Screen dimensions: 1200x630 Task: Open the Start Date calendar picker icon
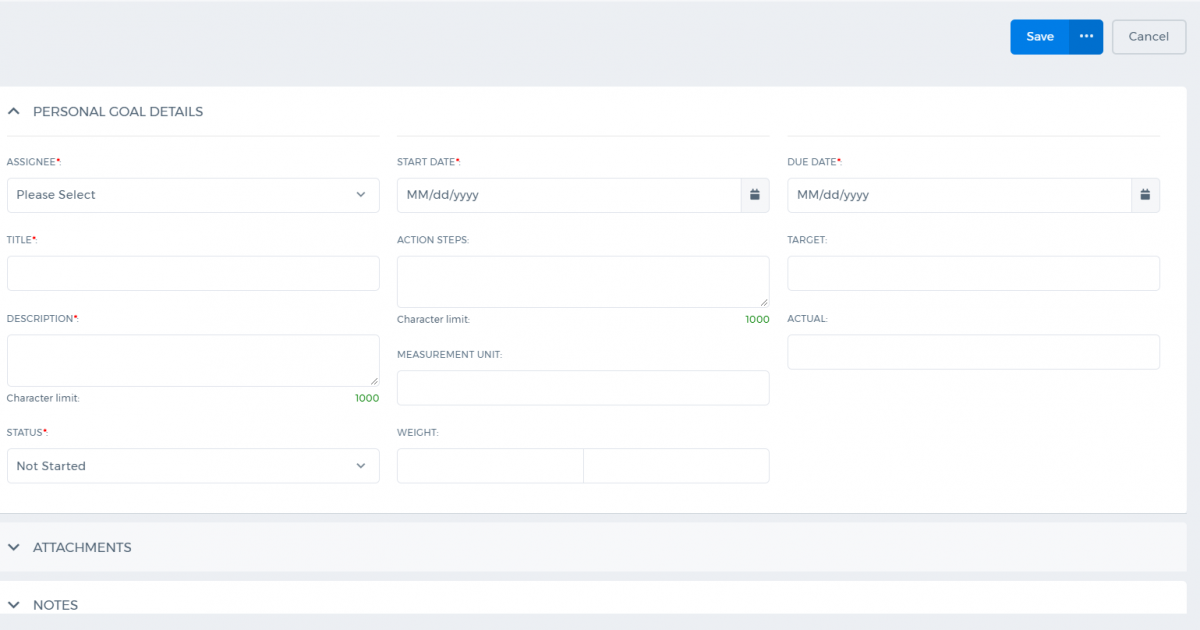click(755, 195)
